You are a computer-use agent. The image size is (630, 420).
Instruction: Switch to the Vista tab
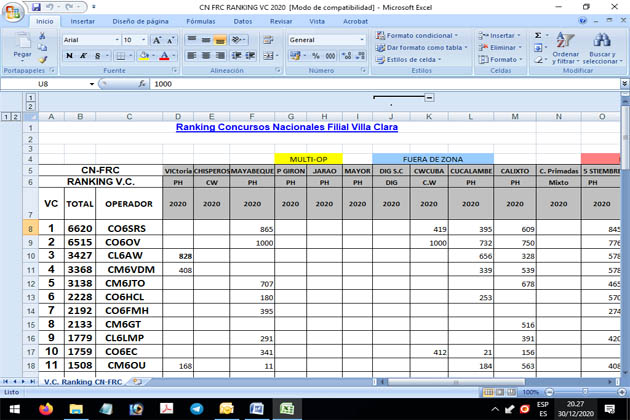pyautogui.click(x=317, y=21)
